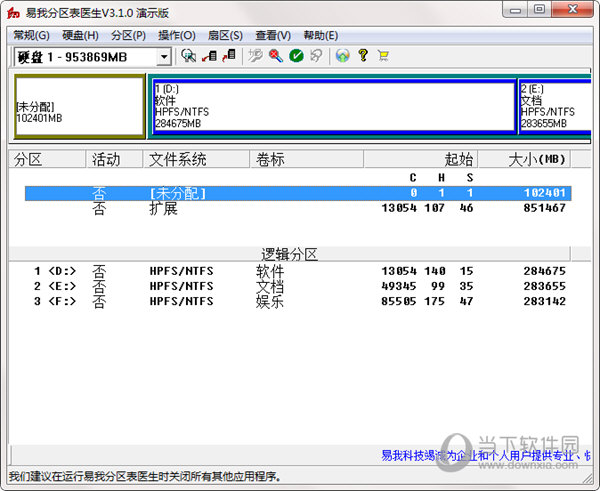Click the blue 易我科技 scrolling link text
Viewport: 600px width, 491px height.
[x=486, y=455]
